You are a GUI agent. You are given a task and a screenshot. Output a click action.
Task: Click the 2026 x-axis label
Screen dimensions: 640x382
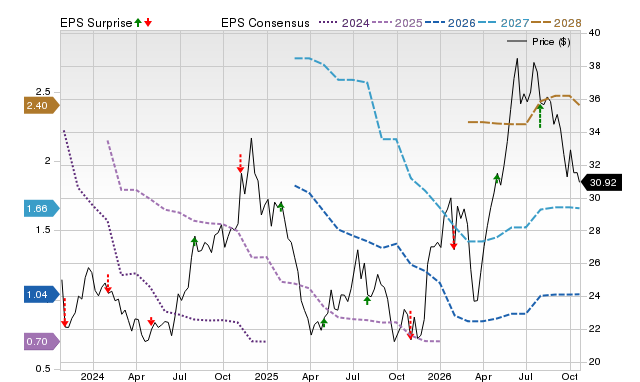tap(440, 376)
